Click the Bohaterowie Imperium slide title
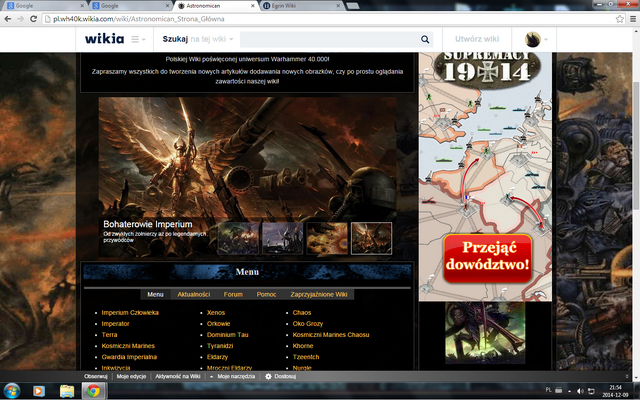This screenshot has height=400, width=640. [x=148, y=224]
